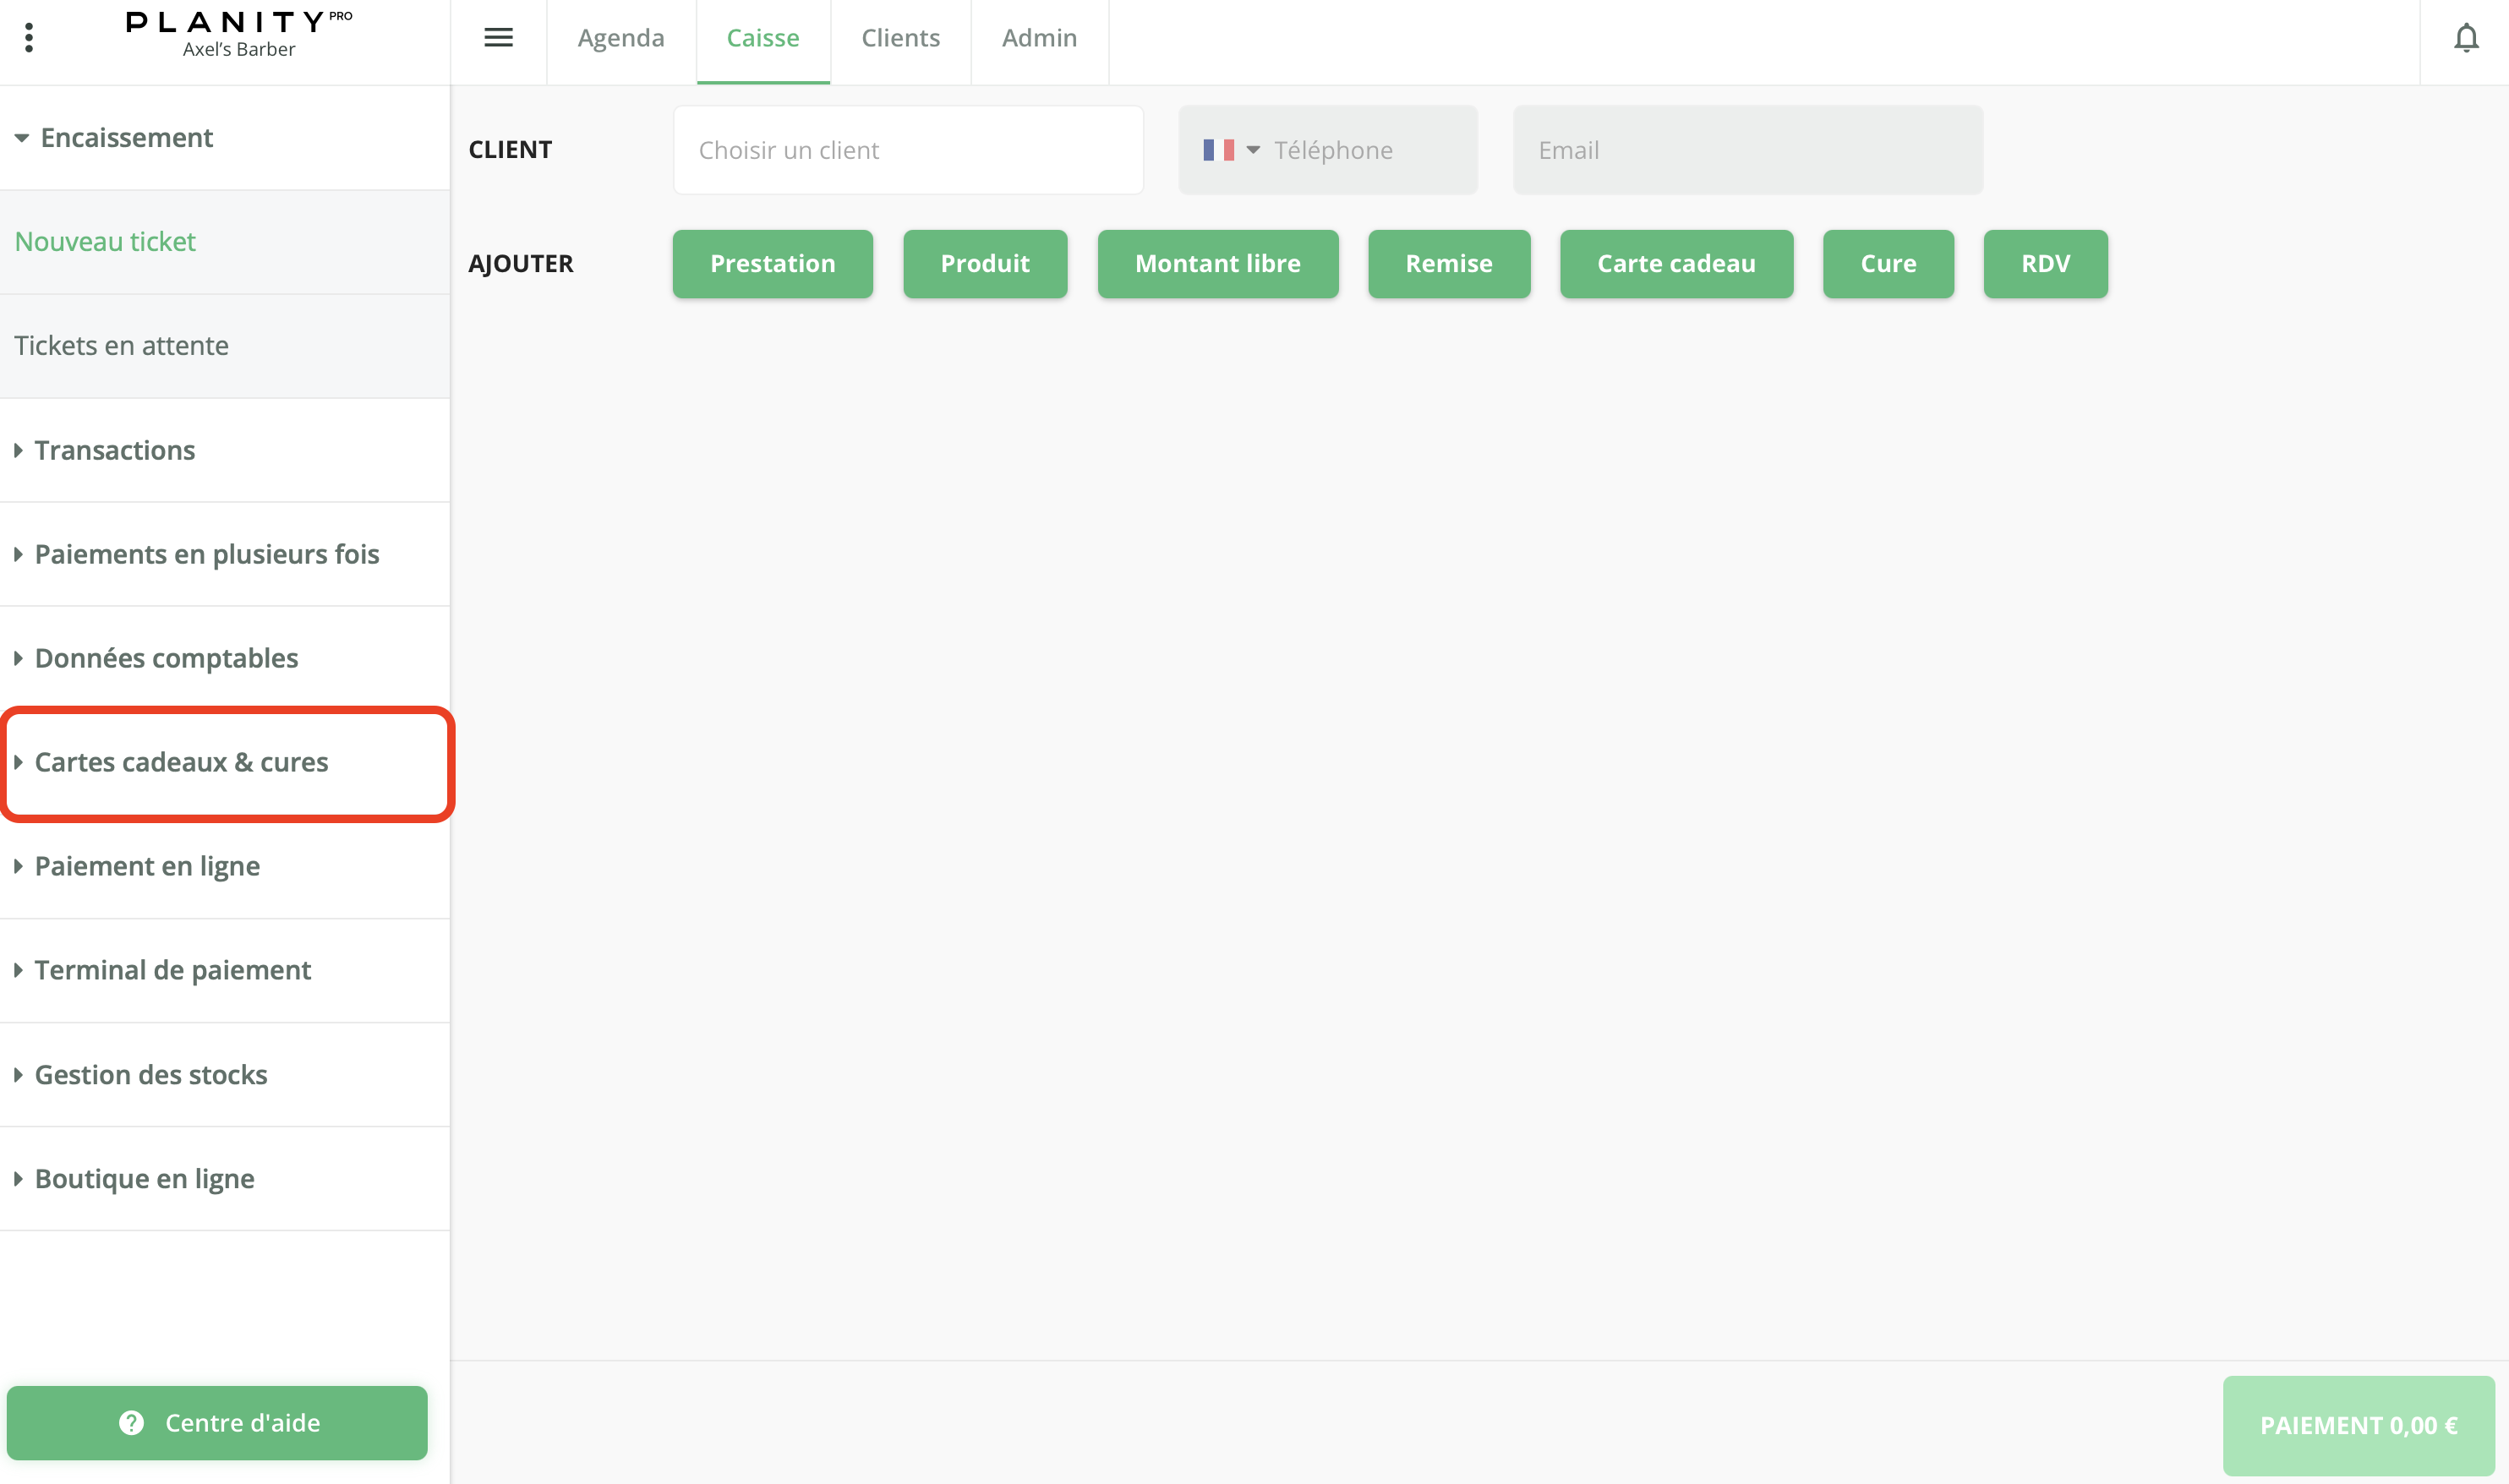This screenshot has height=1484, width=2509.
Task: Click the Choisir un client field
Action: coord(907,150)
